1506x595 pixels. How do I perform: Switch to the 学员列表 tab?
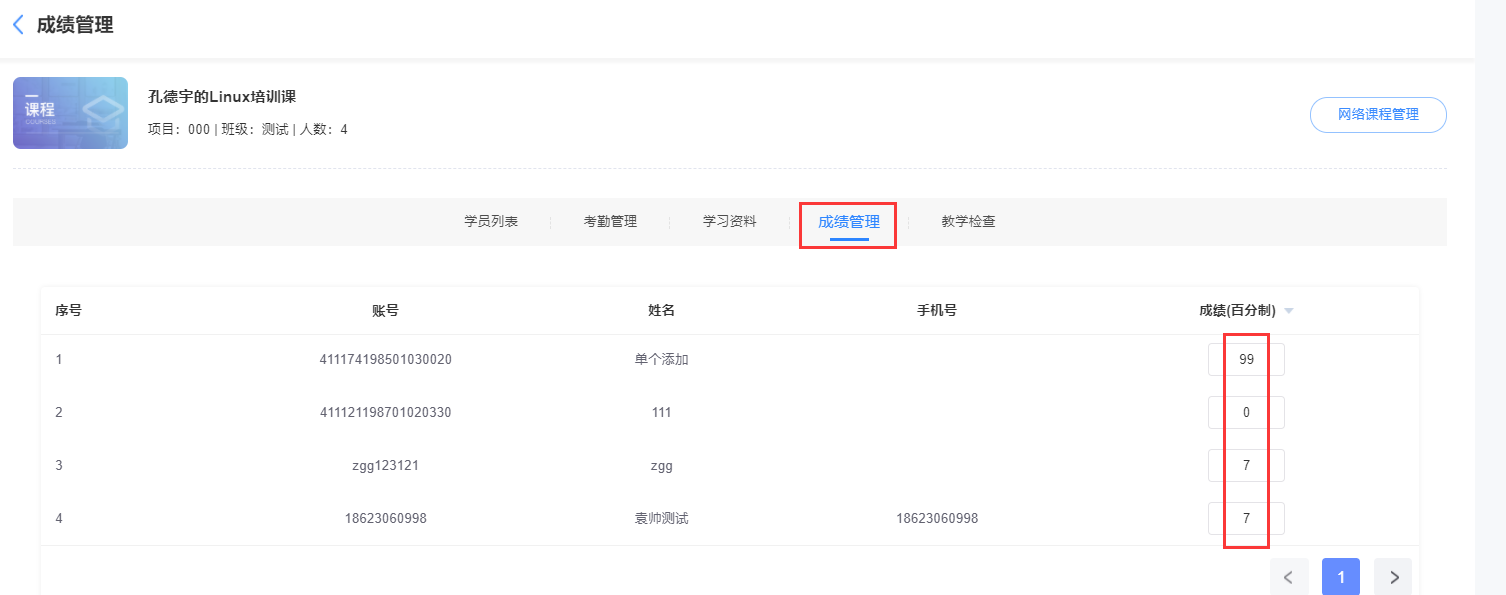(491, 222)
